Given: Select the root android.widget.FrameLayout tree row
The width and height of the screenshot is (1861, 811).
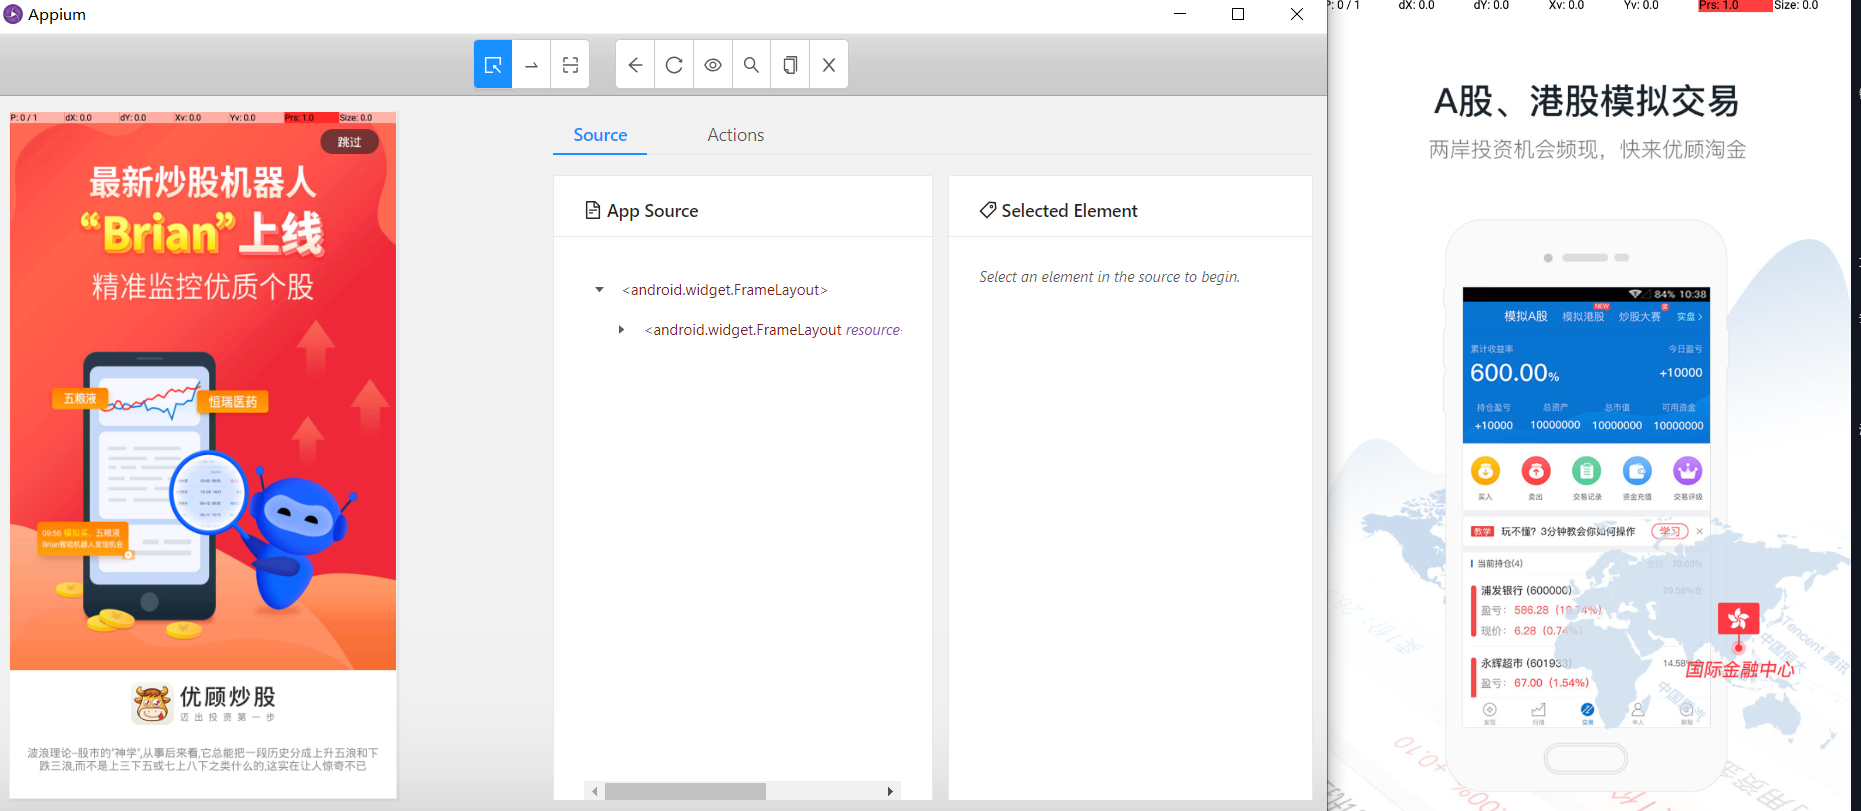Looking at the screenshot, I should [725, 290].
